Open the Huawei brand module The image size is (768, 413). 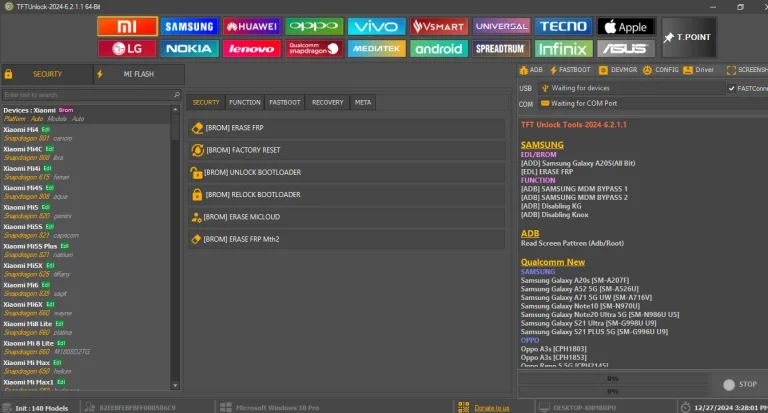251,26
